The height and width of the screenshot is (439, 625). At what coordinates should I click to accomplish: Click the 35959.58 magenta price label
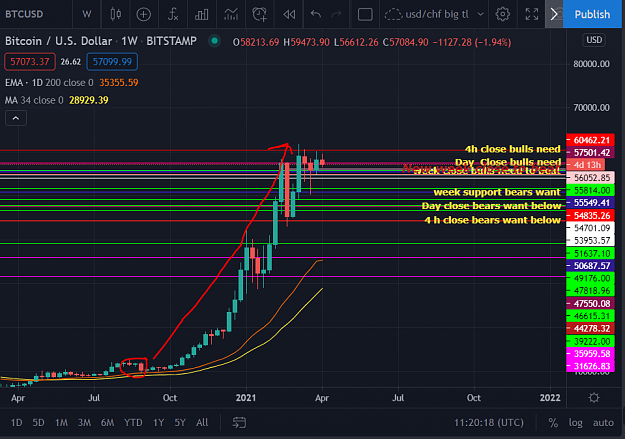pyautogui.click(x=590, y=354)
